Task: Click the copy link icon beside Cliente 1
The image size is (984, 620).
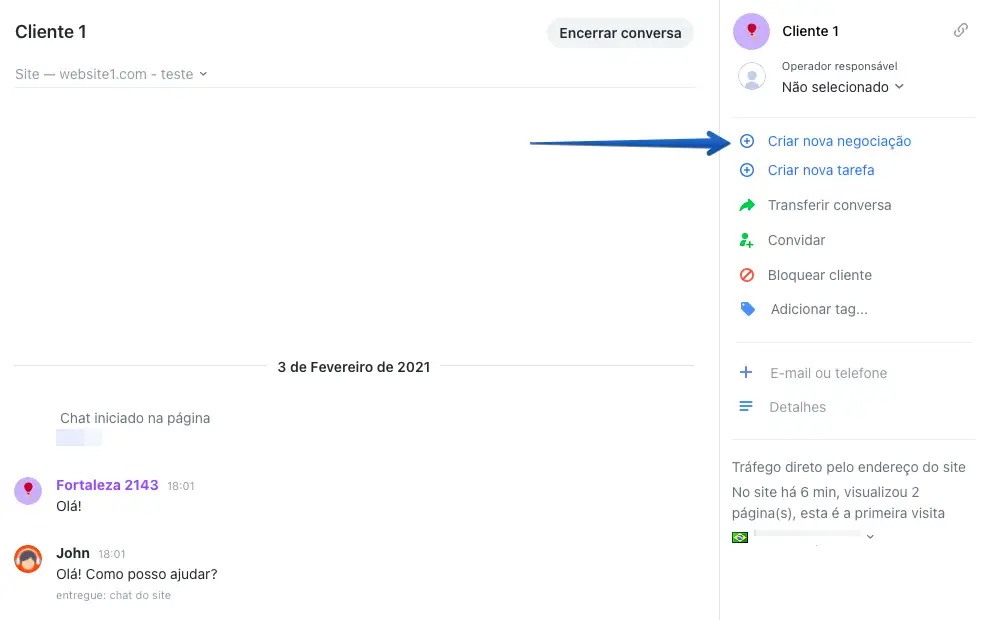Action: pyautogui.click(x=960, y=31)
